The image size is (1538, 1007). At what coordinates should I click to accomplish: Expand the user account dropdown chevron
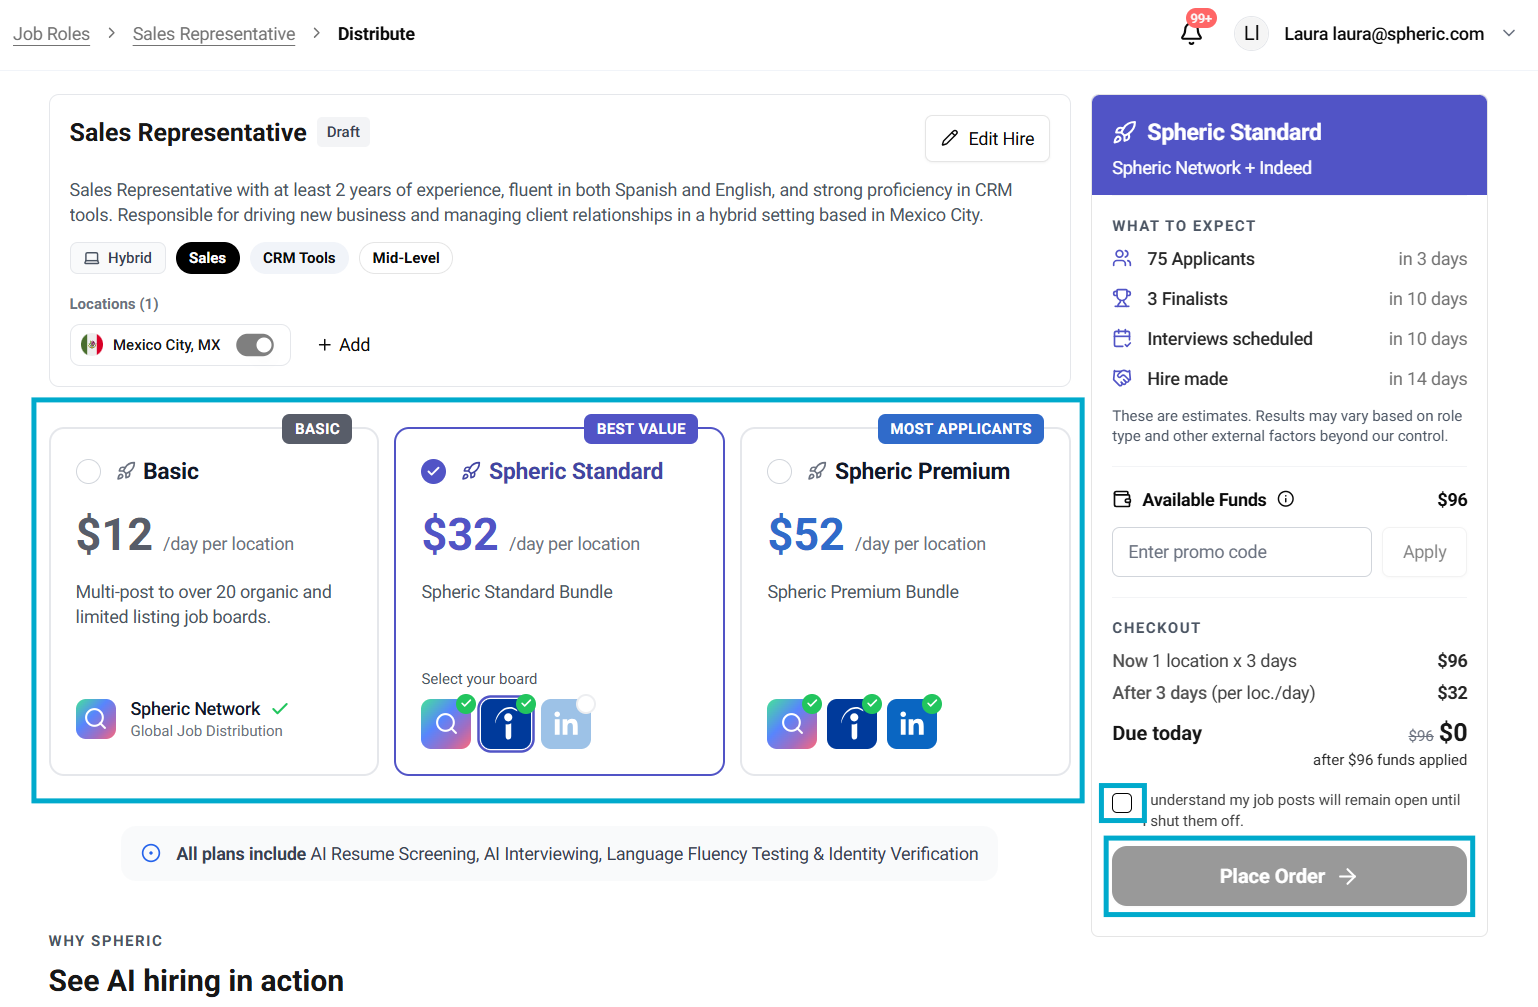1508,33
